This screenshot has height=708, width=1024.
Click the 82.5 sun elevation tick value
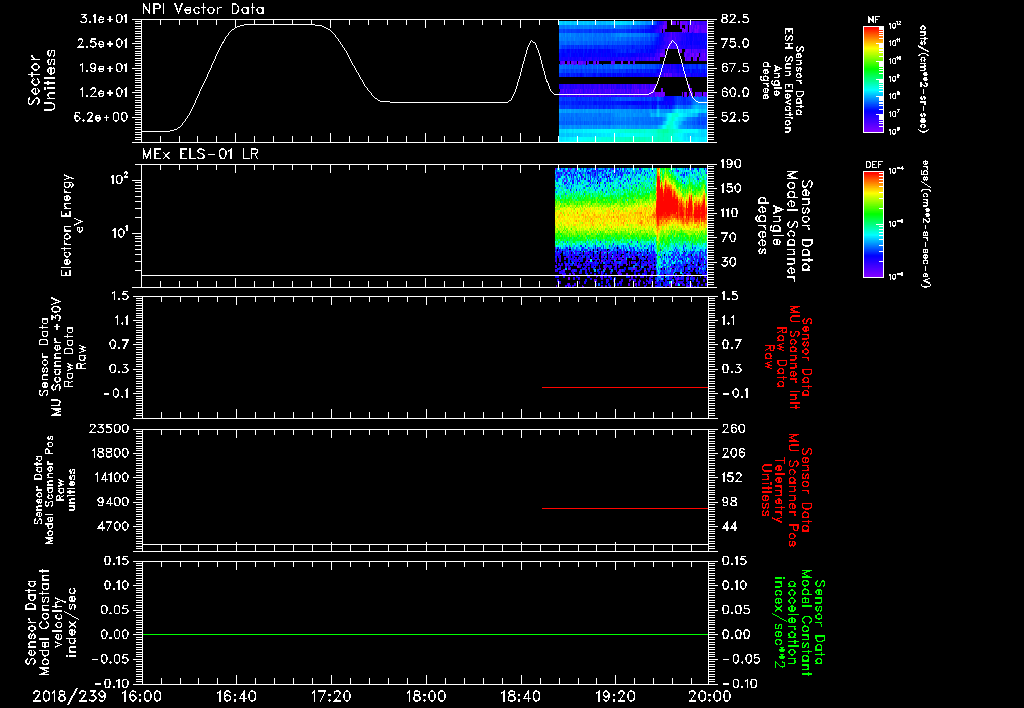pos(735,19)
